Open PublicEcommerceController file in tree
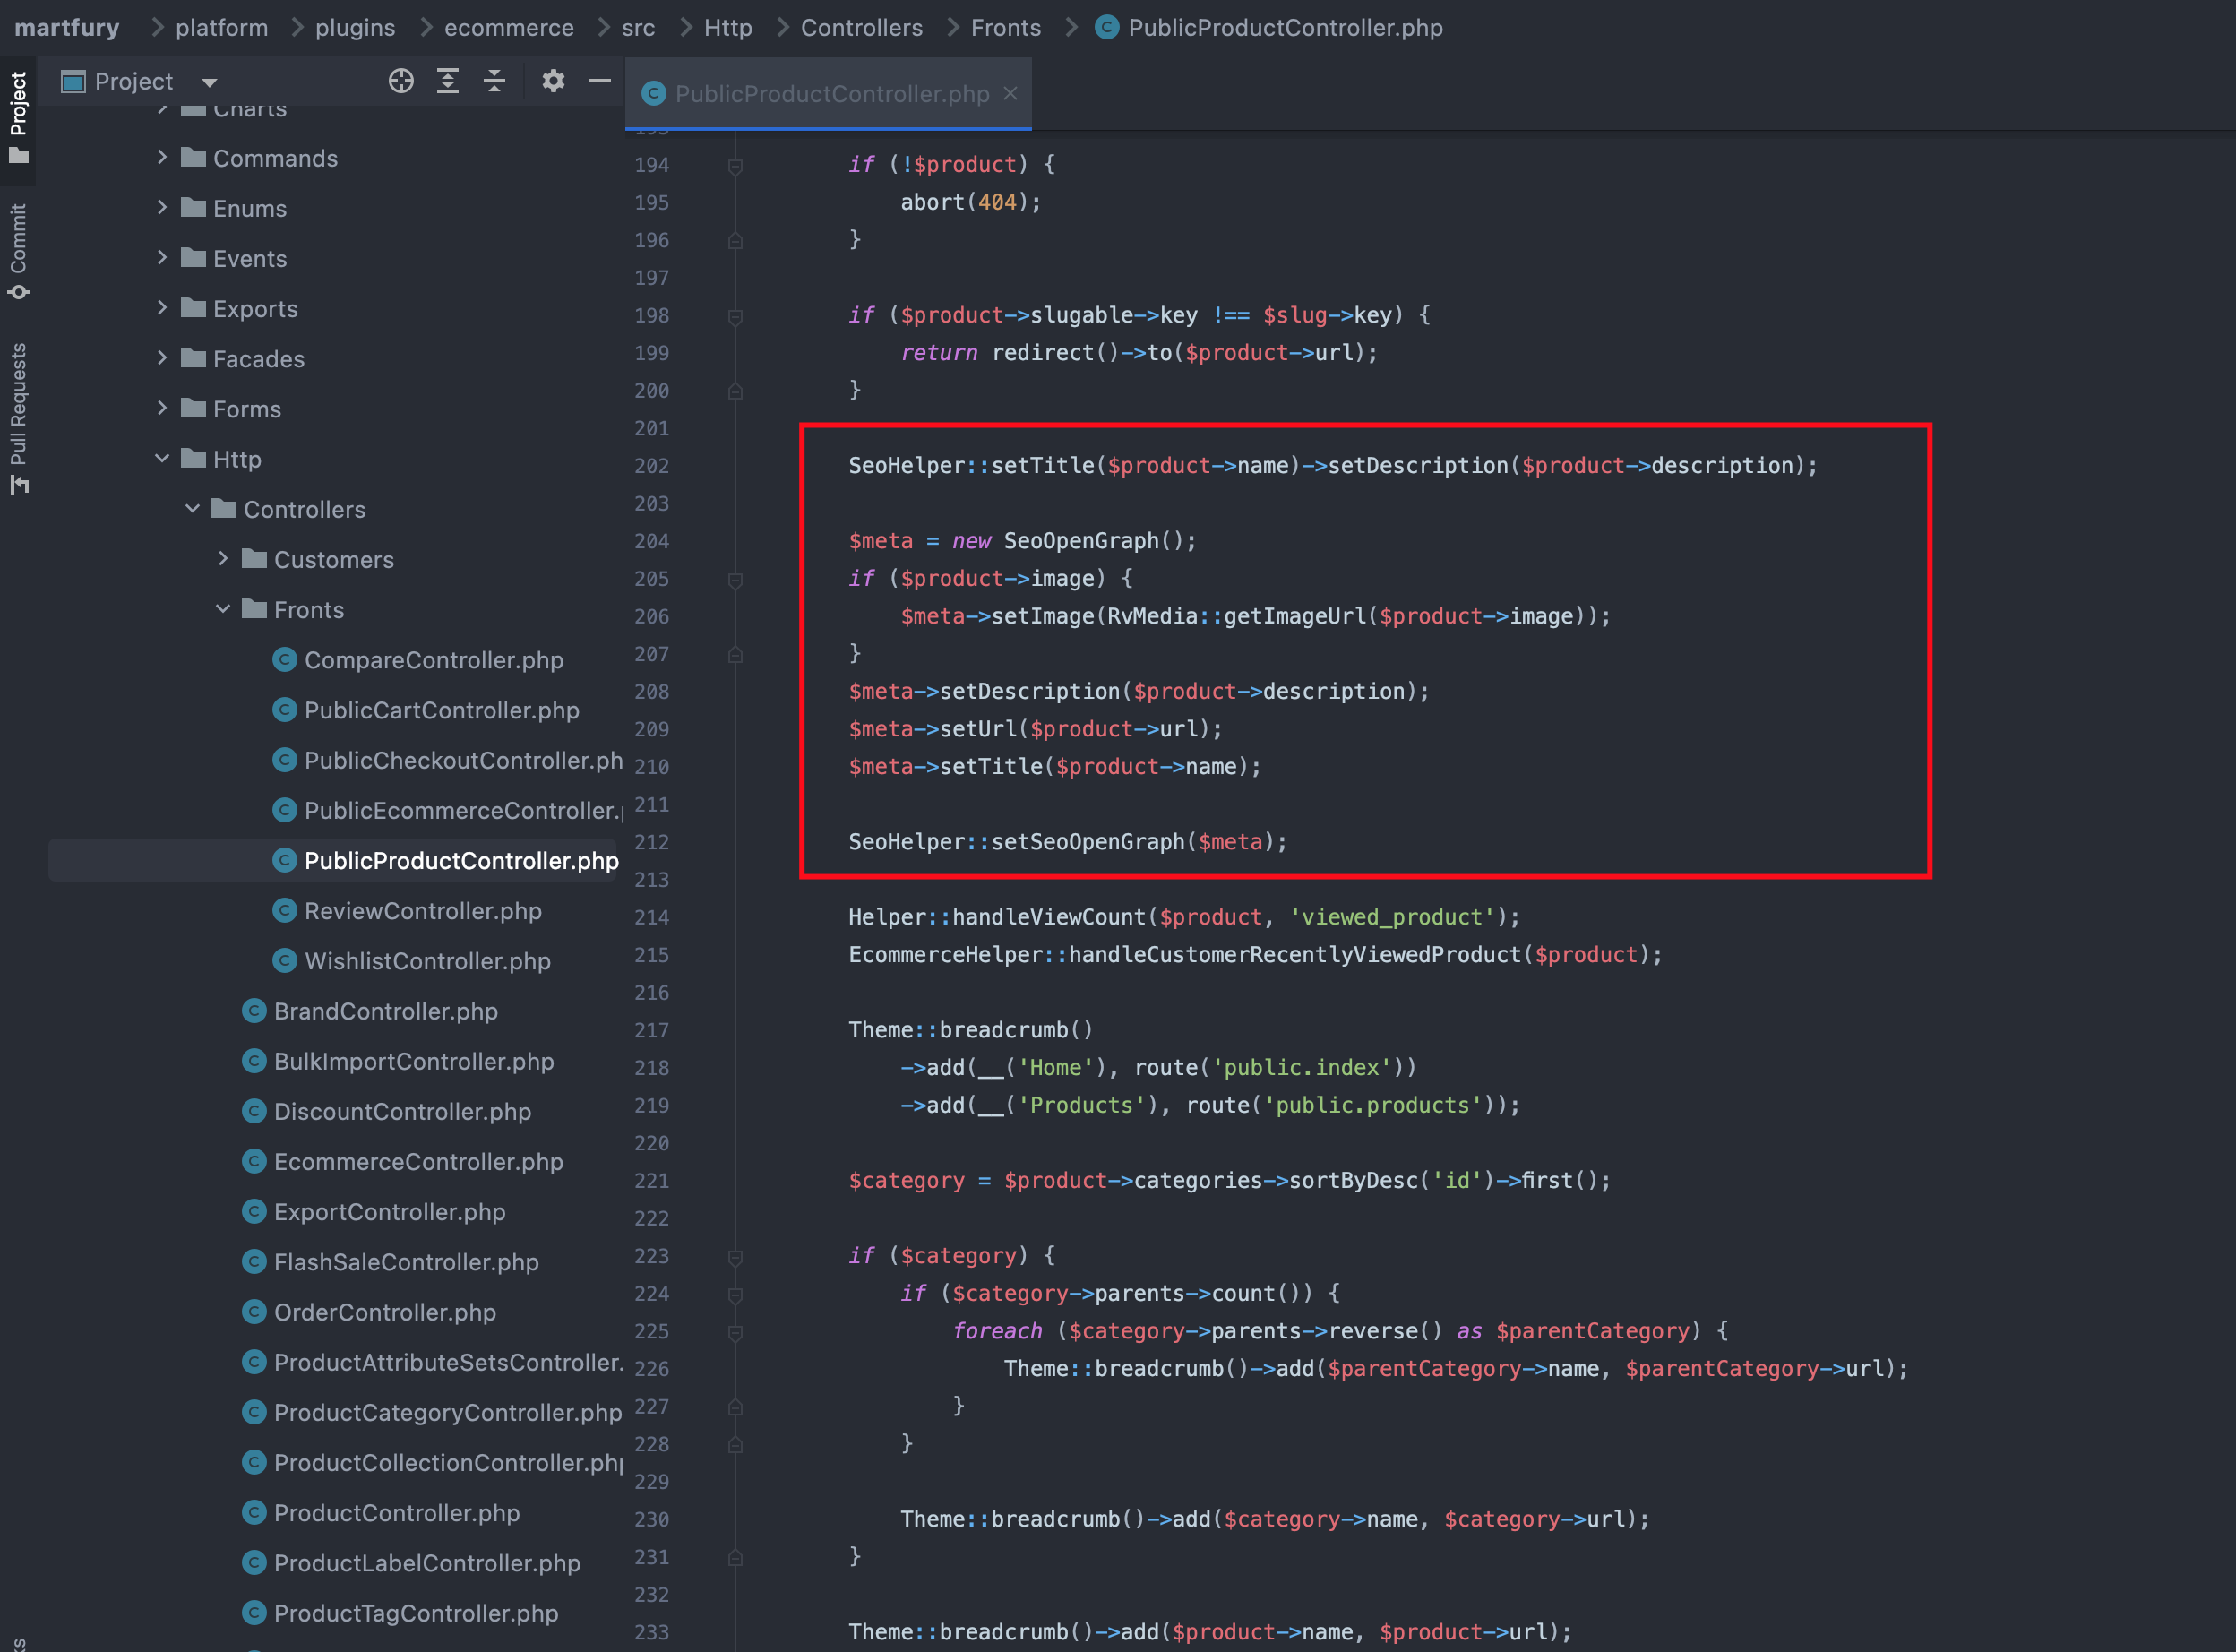Viewport: 2236px width, 1652px height. 448,810
